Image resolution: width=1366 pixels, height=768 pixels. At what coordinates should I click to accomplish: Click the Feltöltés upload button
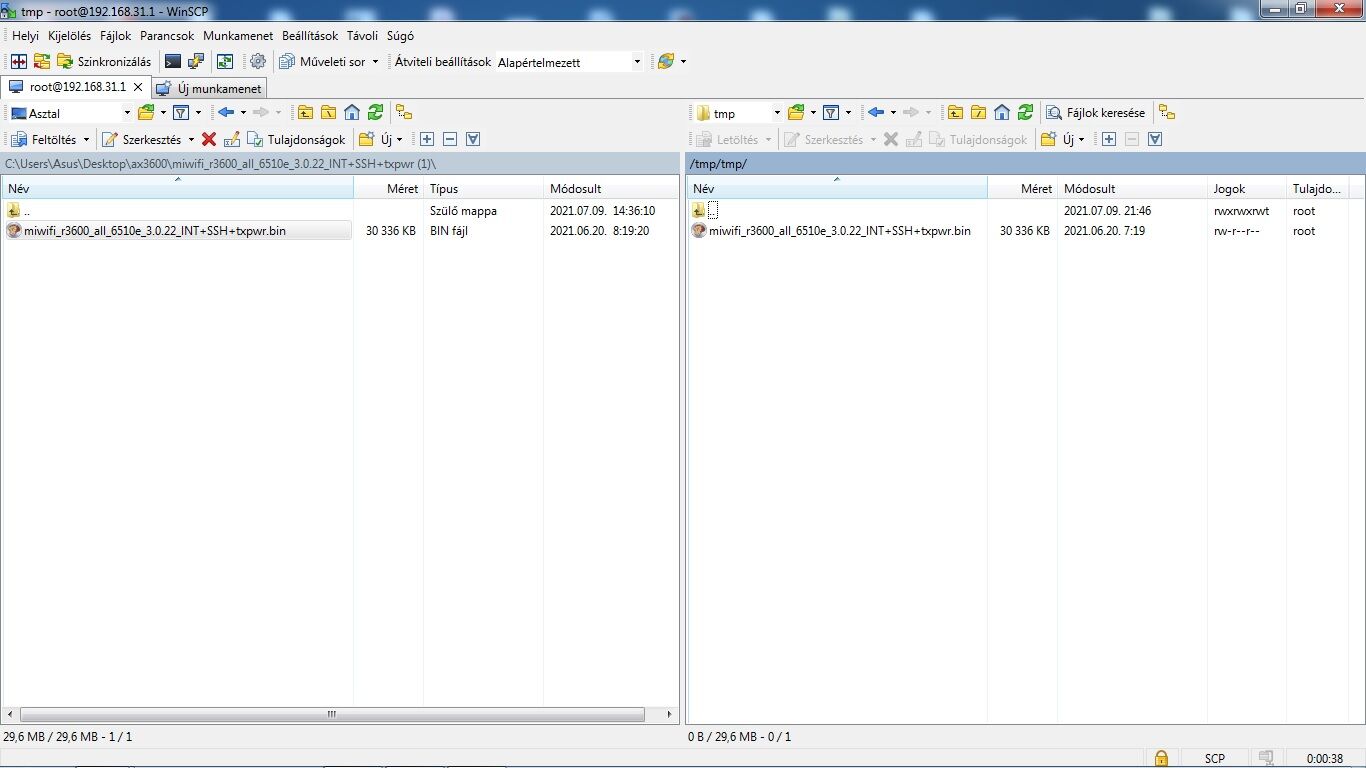43,140
